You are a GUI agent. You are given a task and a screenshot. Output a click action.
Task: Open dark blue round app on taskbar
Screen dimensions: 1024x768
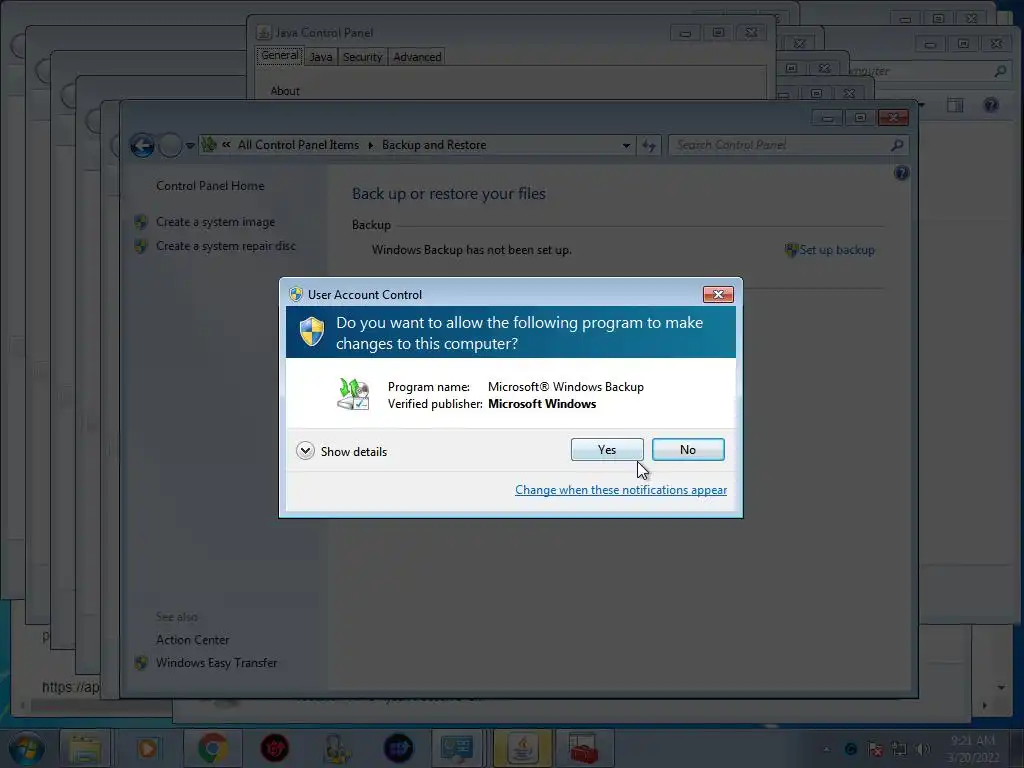click(398, 748)
